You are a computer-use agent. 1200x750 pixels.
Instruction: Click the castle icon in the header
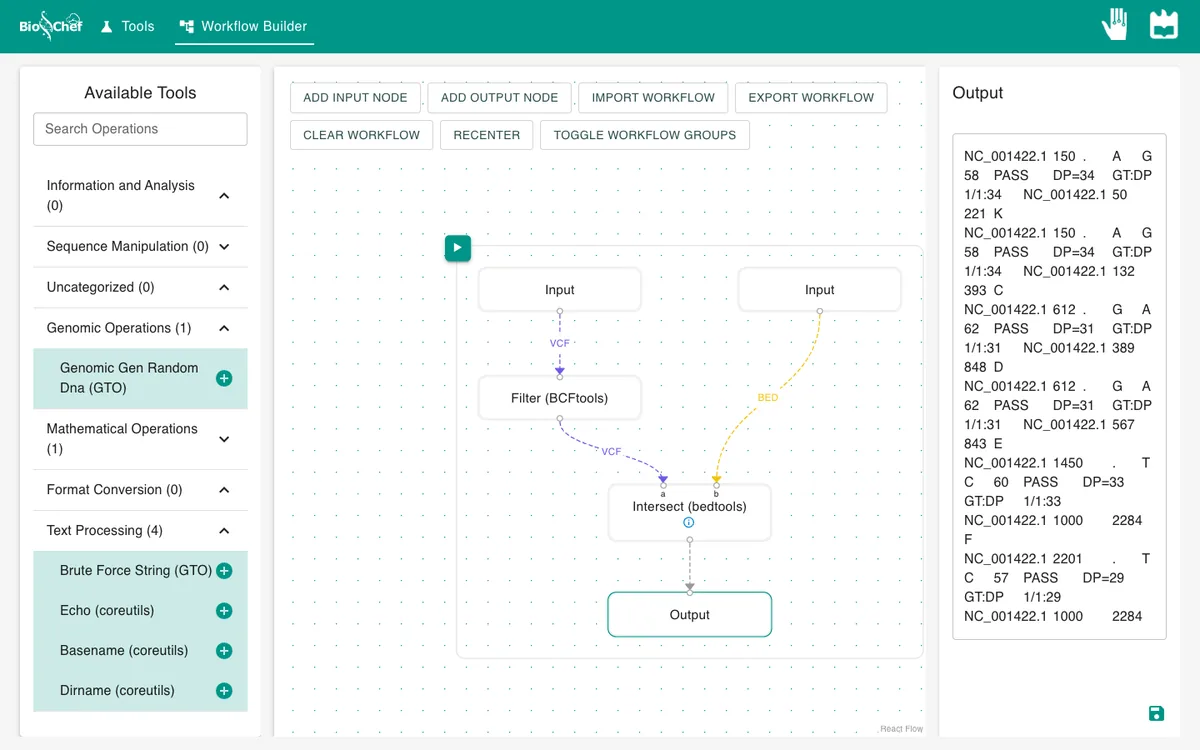(x=1164, y=25)
